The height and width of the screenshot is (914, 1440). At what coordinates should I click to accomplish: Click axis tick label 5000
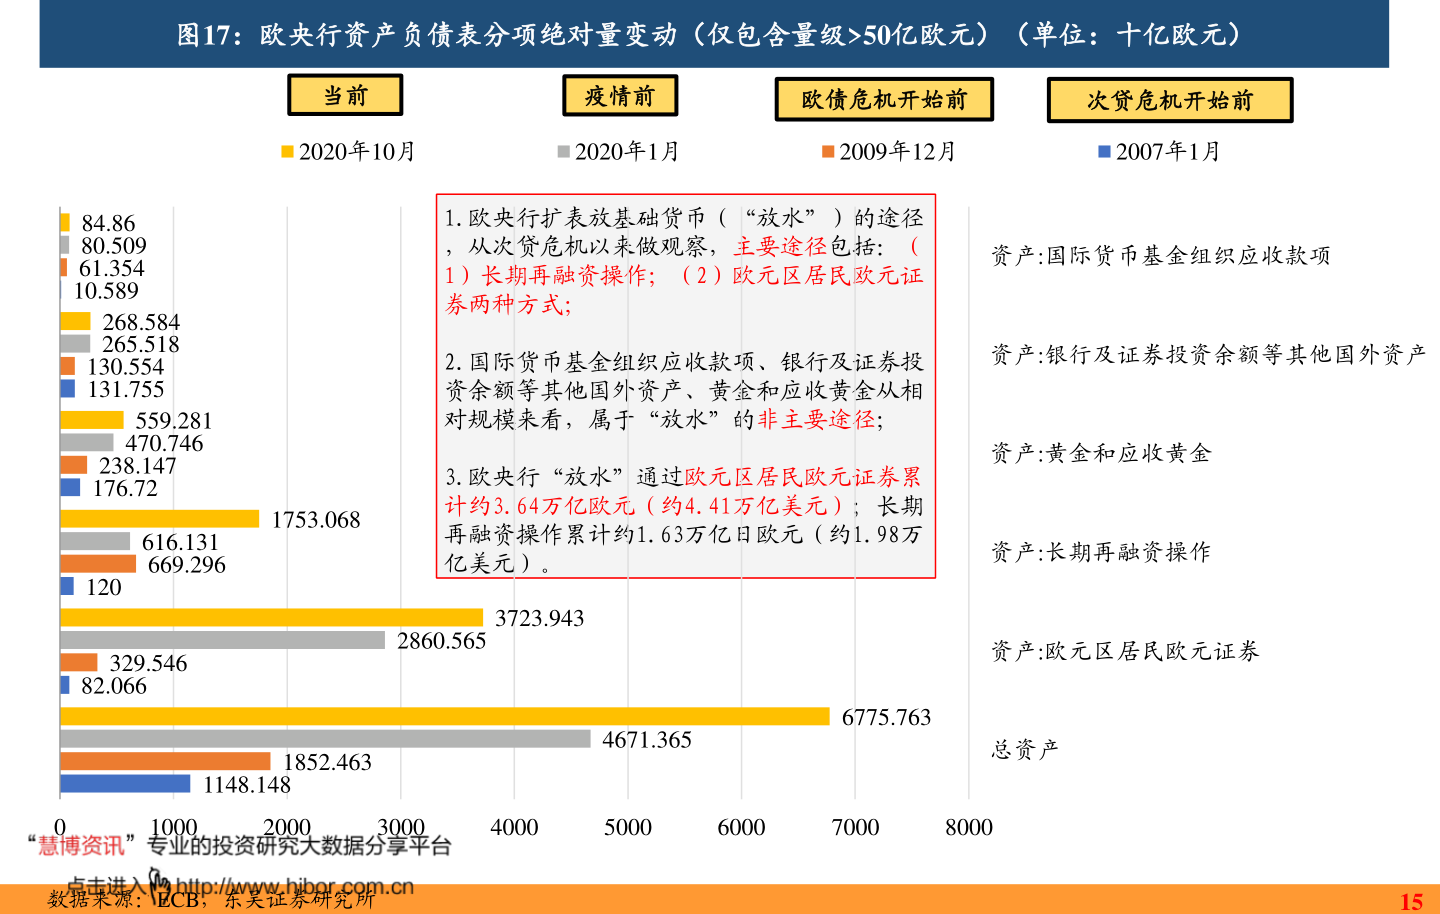tap(628, 827)
